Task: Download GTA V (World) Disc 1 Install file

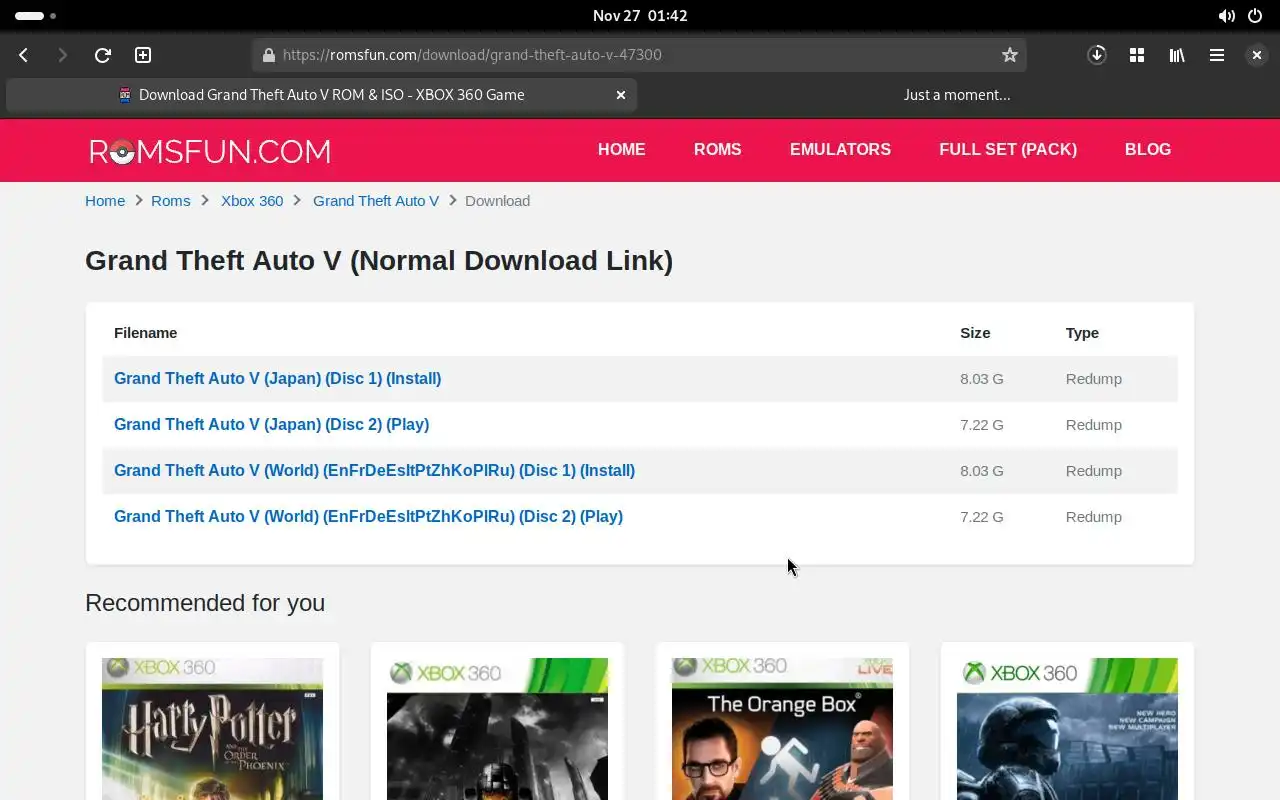Action: (x=375, y=471)
